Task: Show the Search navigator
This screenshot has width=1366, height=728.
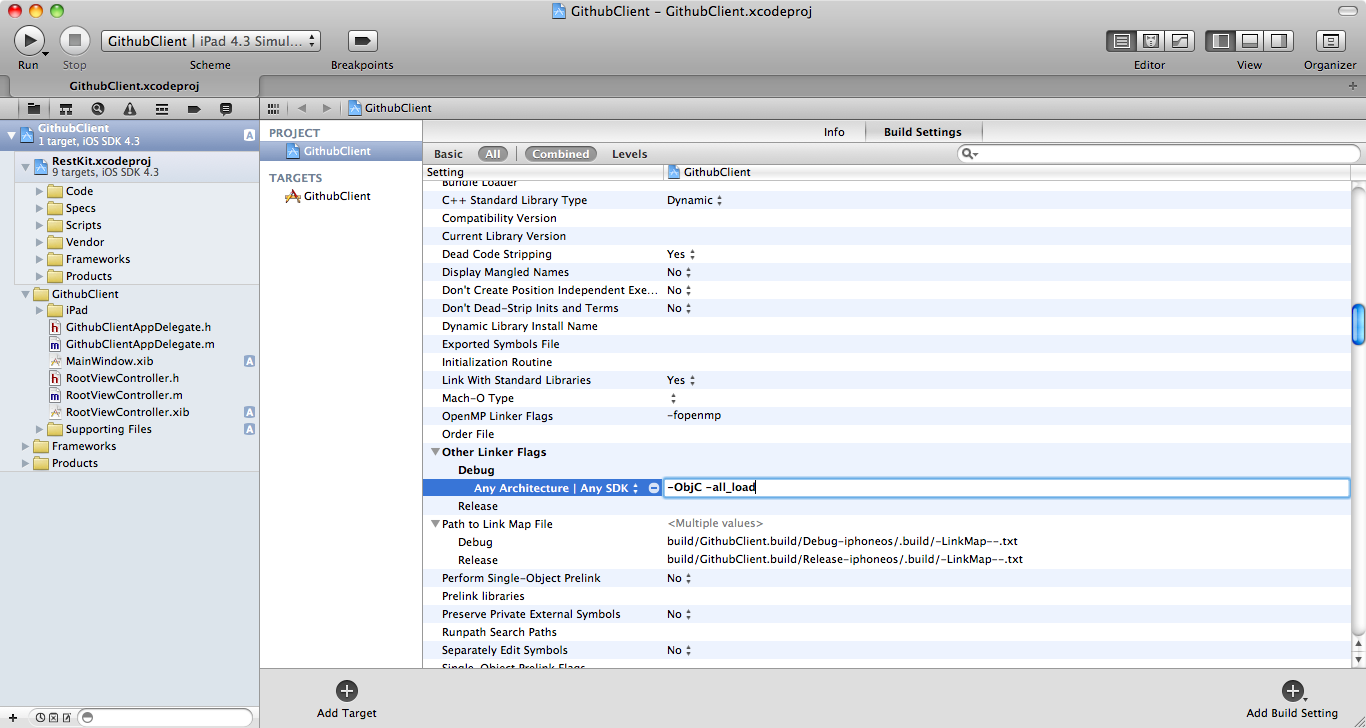Action: click(x=98, y=108)
